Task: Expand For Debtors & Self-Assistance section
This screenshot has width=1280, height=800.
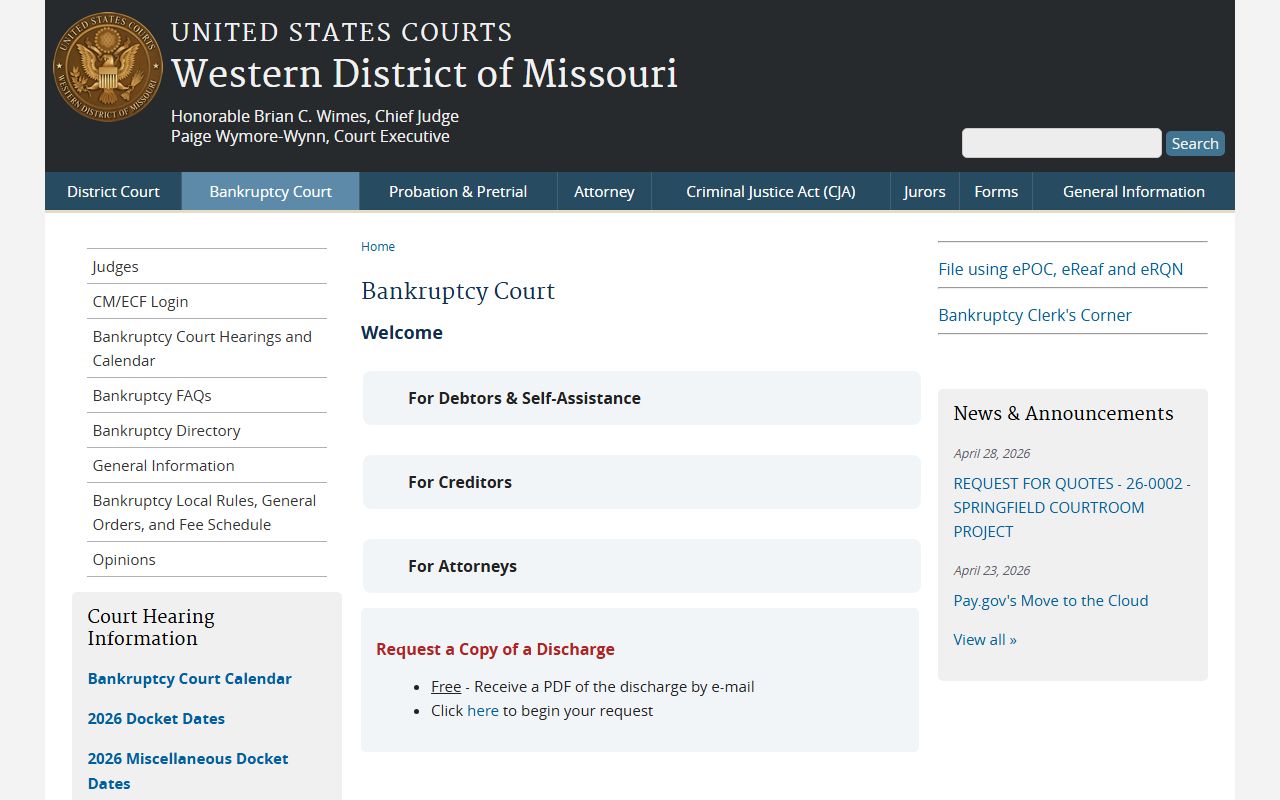Action: click(641, 398)
